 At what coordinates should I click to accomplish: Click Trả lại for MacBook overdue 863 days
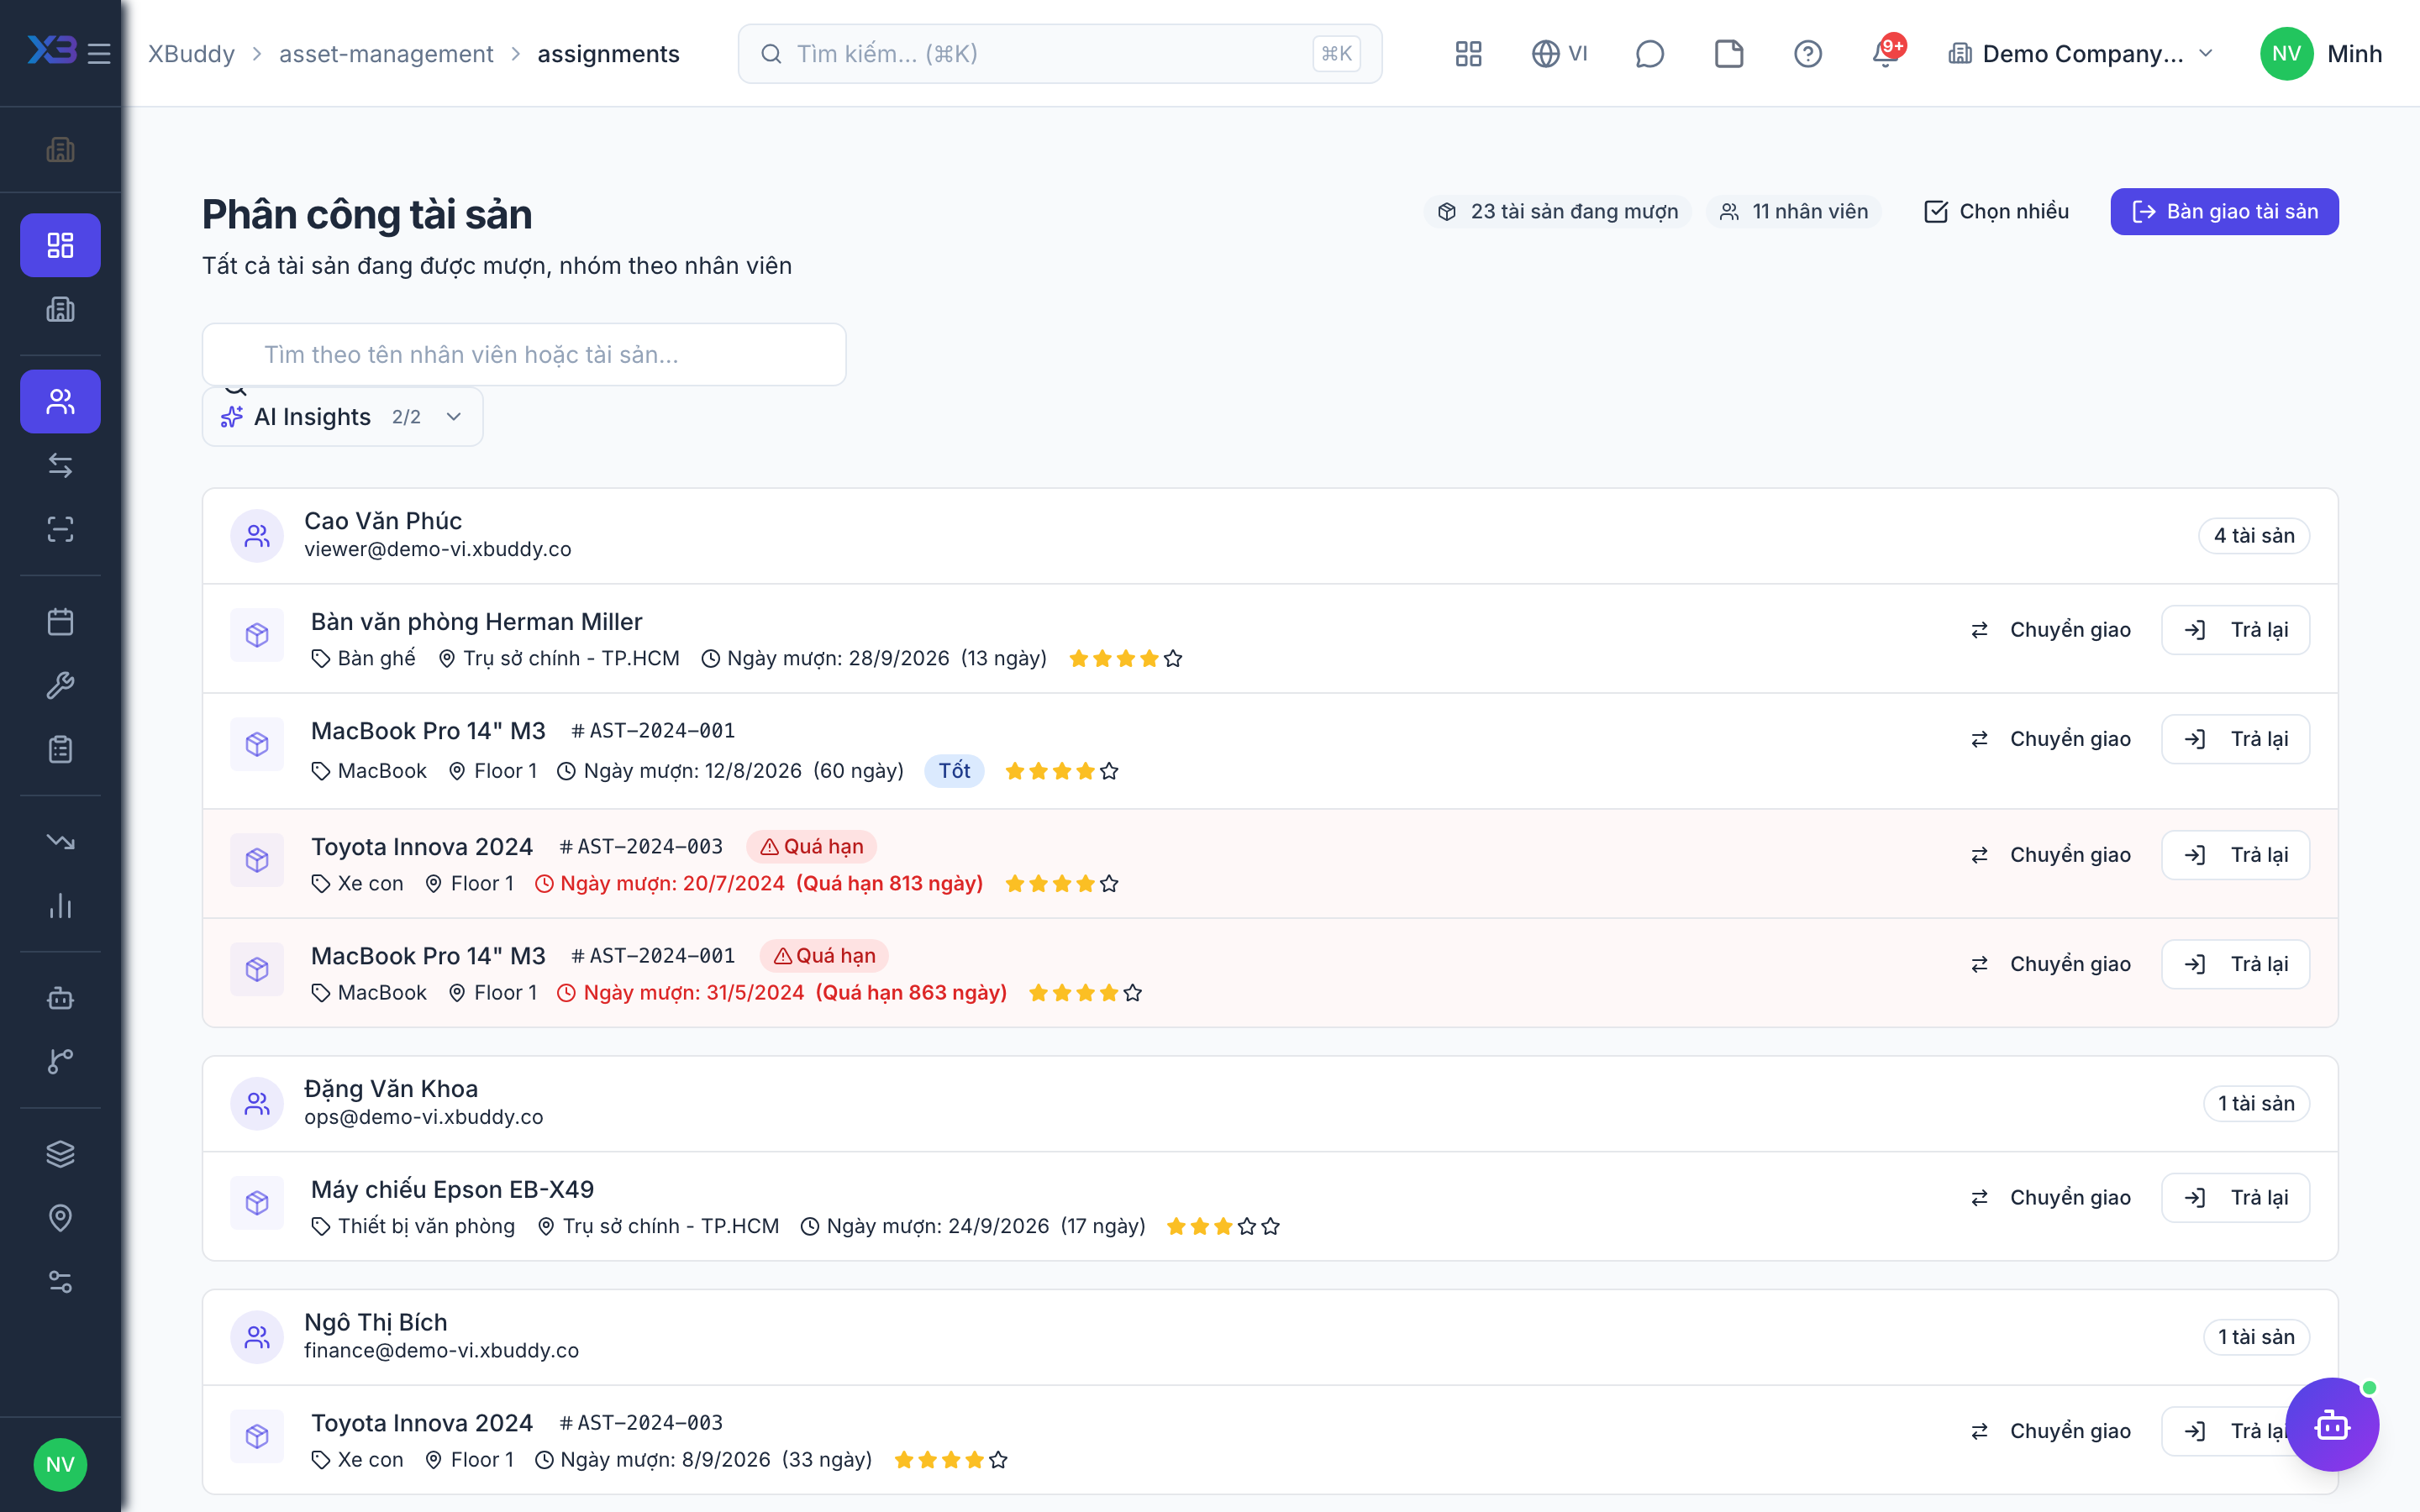(x=2235, y=964)
